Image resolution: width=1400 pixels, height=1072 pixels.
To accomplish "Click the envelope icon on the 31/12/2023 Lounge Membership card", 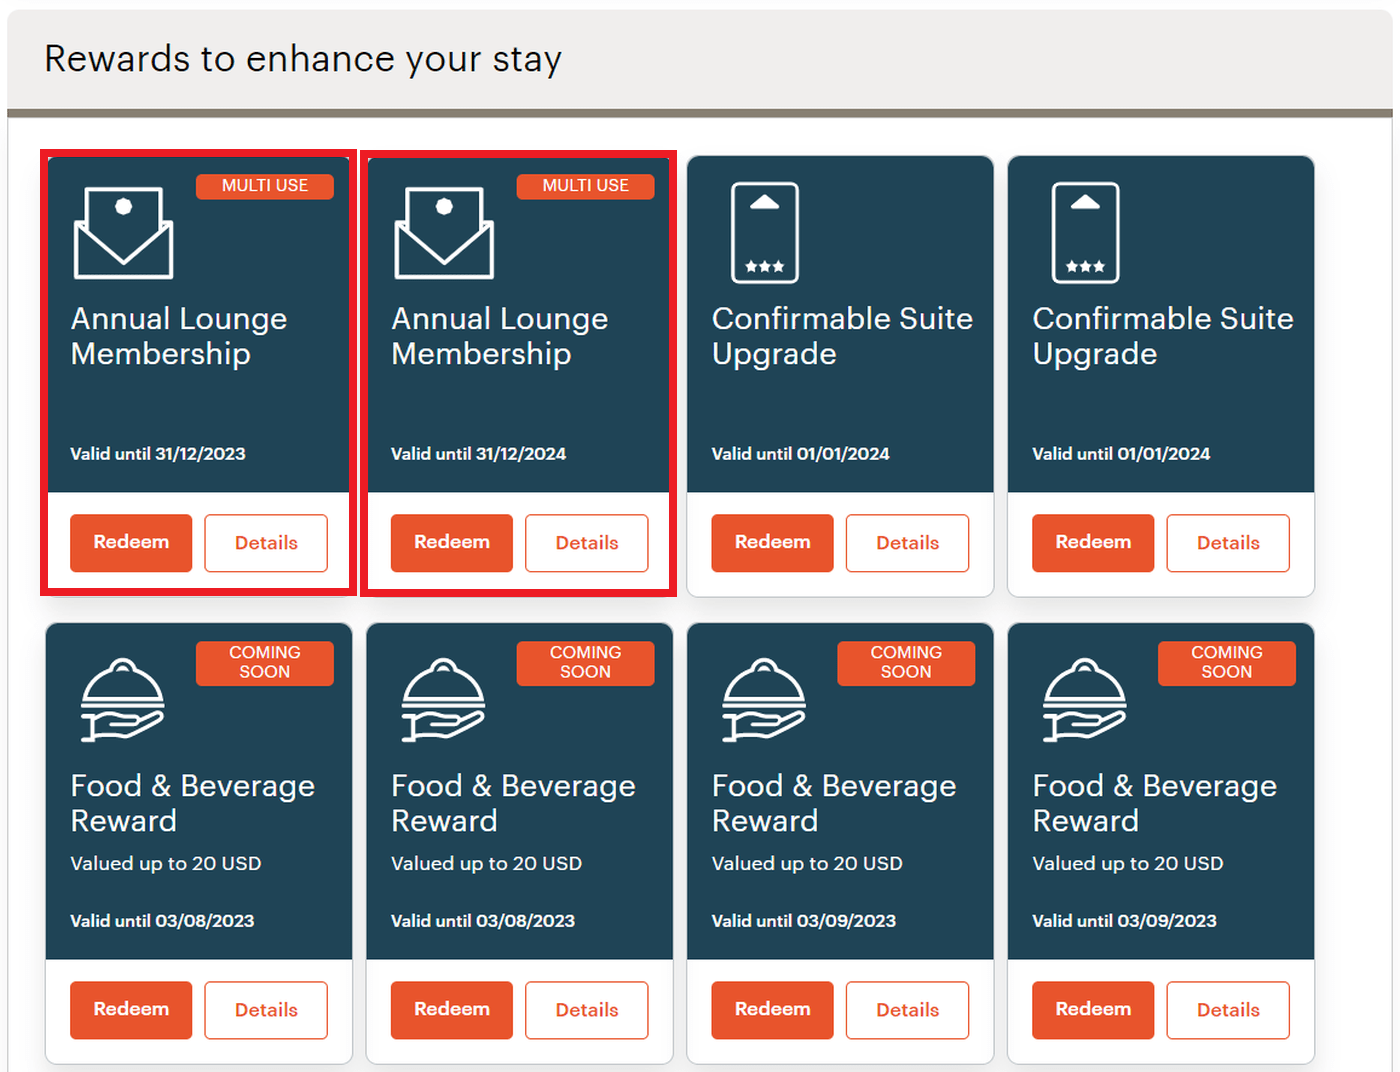I will click(x=123, y=232).
